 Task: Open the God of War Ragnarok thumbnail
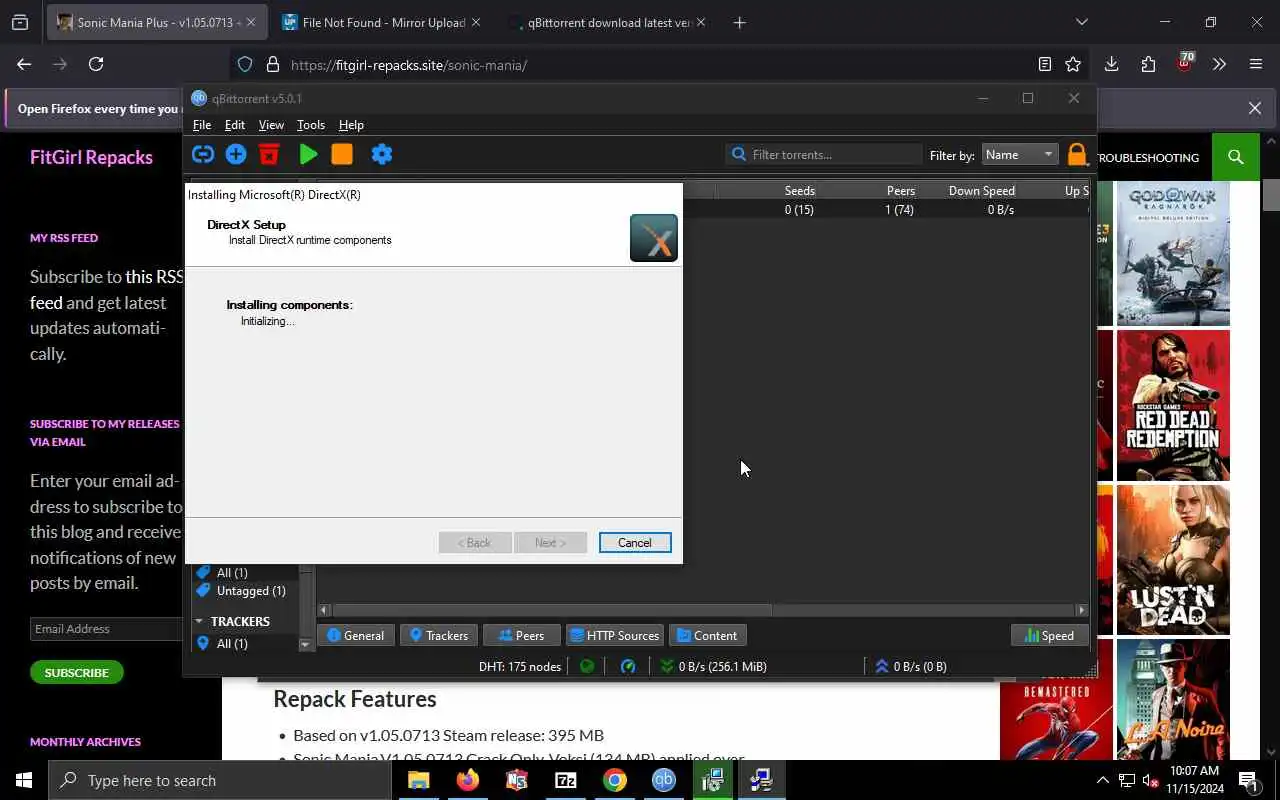tap(1173, 253)
